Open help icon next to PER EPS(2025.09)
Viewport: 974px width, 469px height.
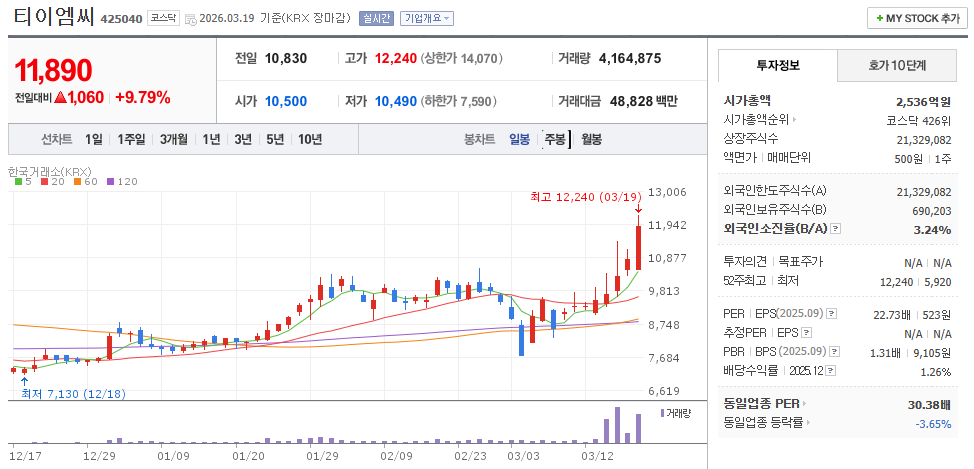click(832, 313)
